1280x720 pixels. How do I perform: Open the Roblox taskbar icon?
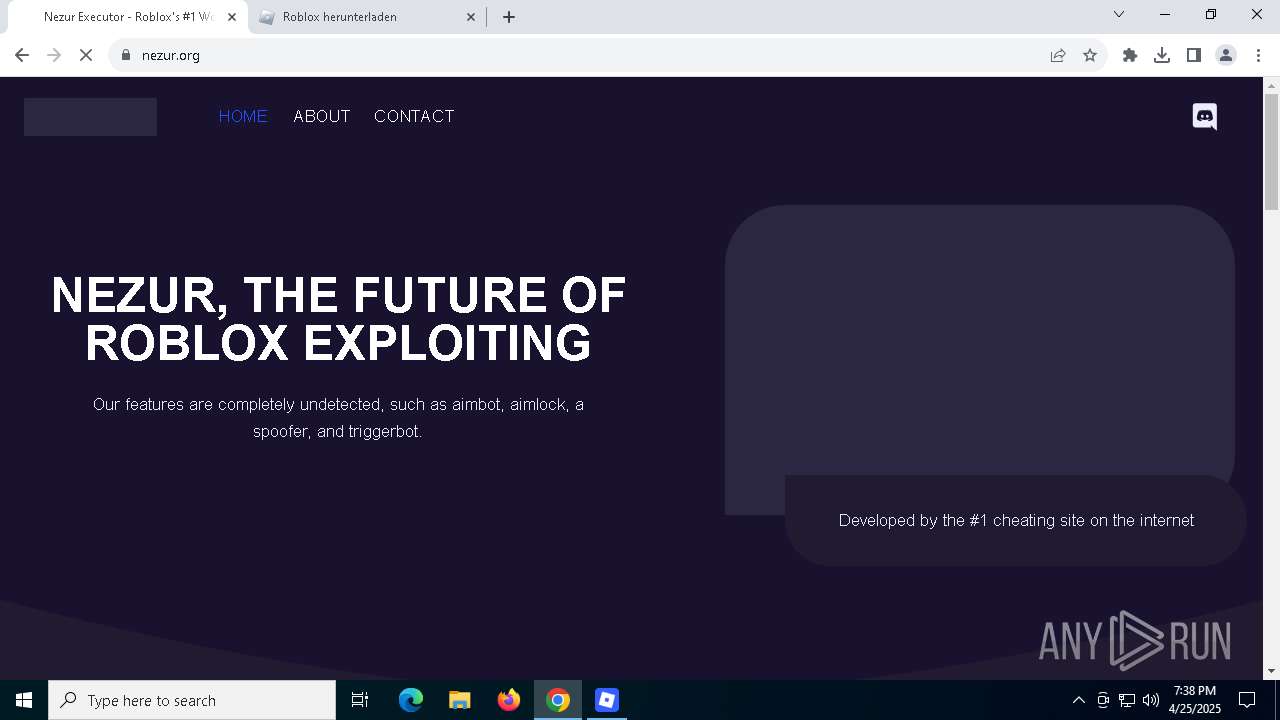point(607,700)
